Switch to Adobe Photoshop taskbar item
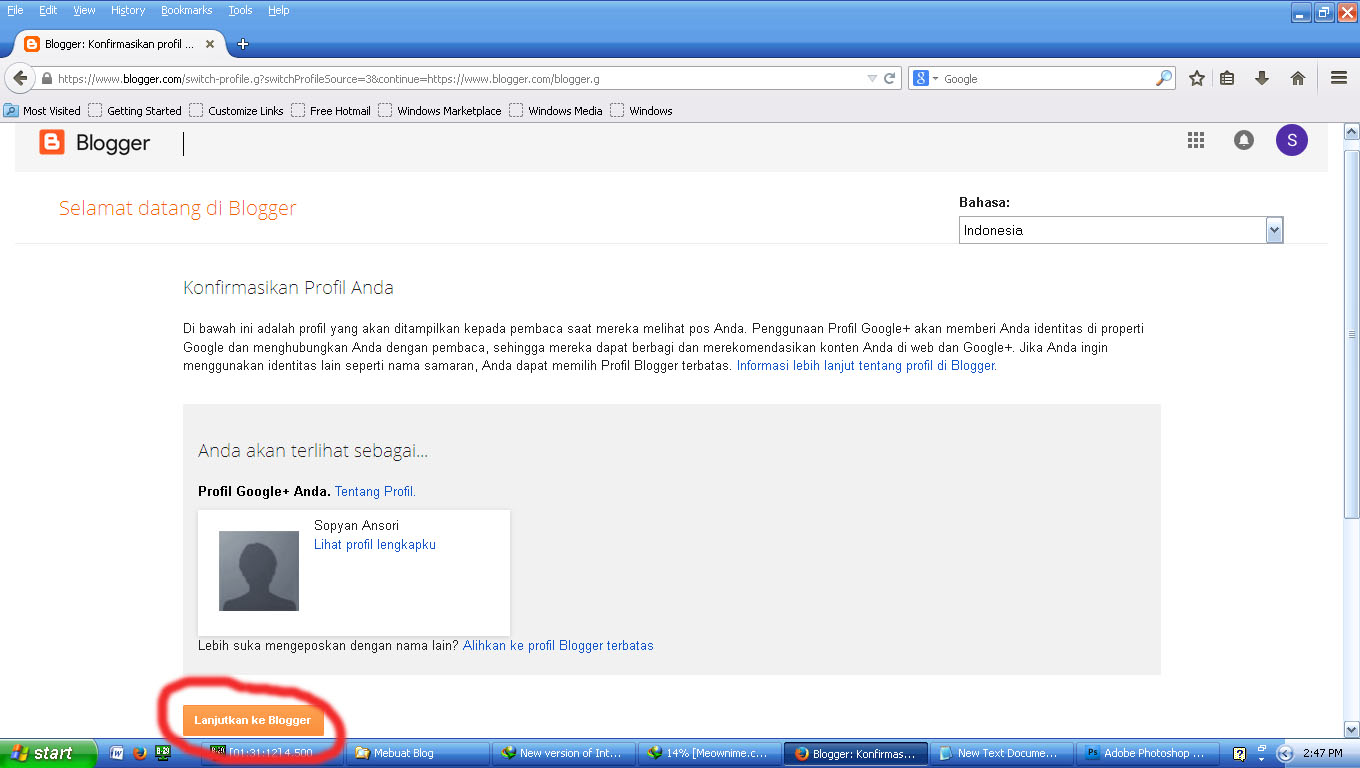This screenshot has width=1360, height=768. [1147, 753]
